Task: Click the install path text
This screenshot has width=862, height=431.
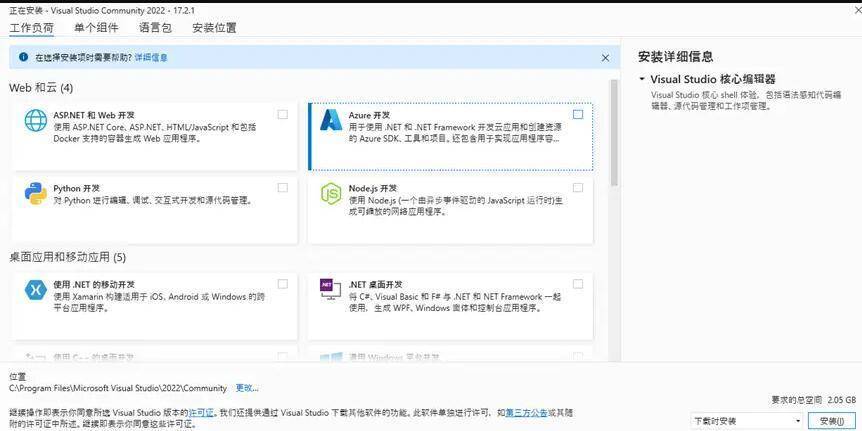Action: (x=118, y=388)
